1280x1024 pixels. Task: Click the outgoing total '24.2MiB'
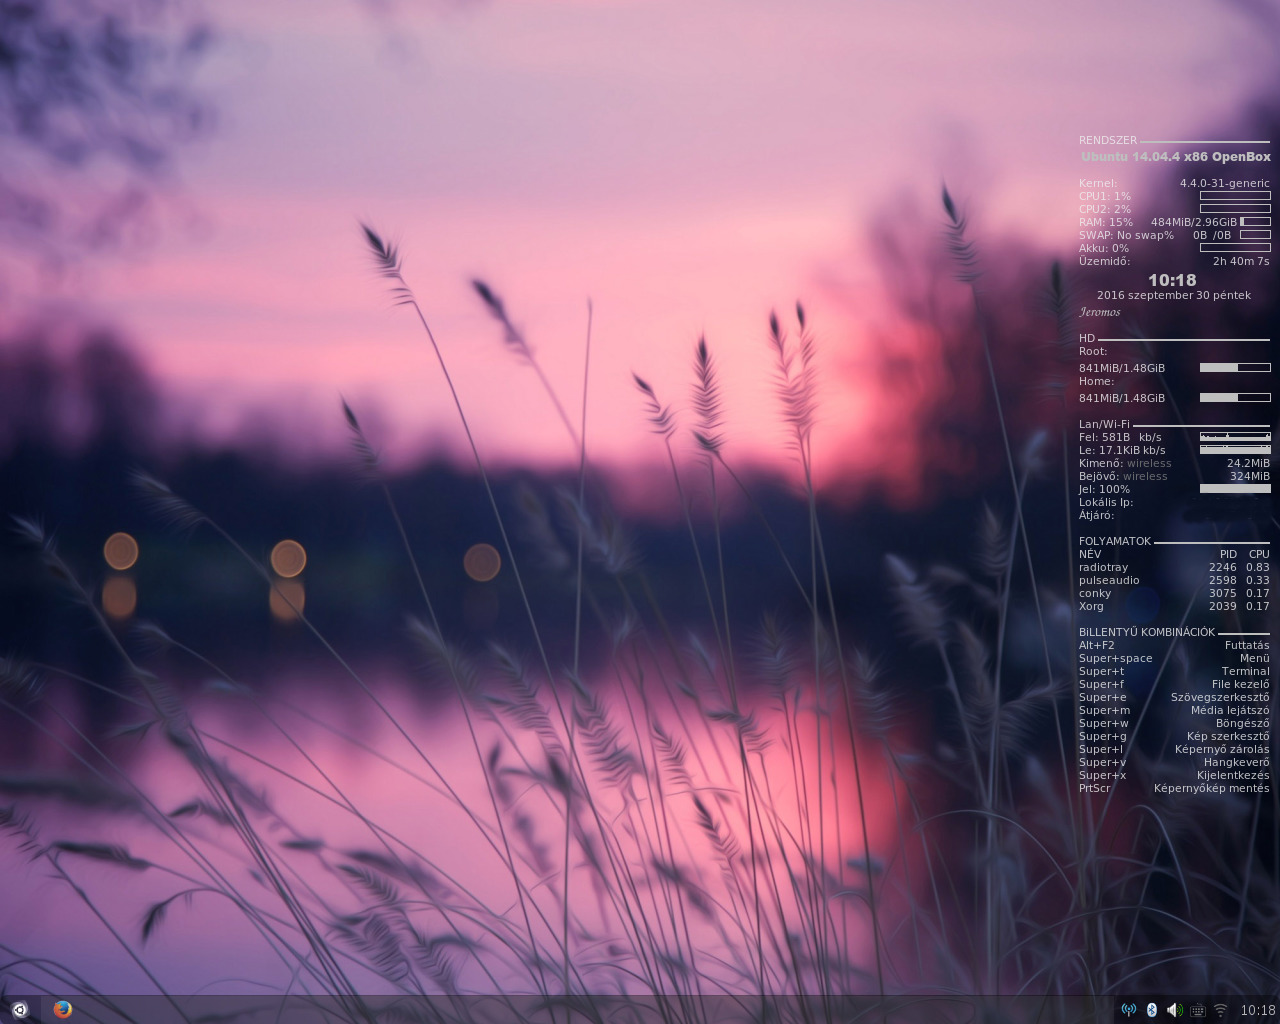coord(1248,463)
